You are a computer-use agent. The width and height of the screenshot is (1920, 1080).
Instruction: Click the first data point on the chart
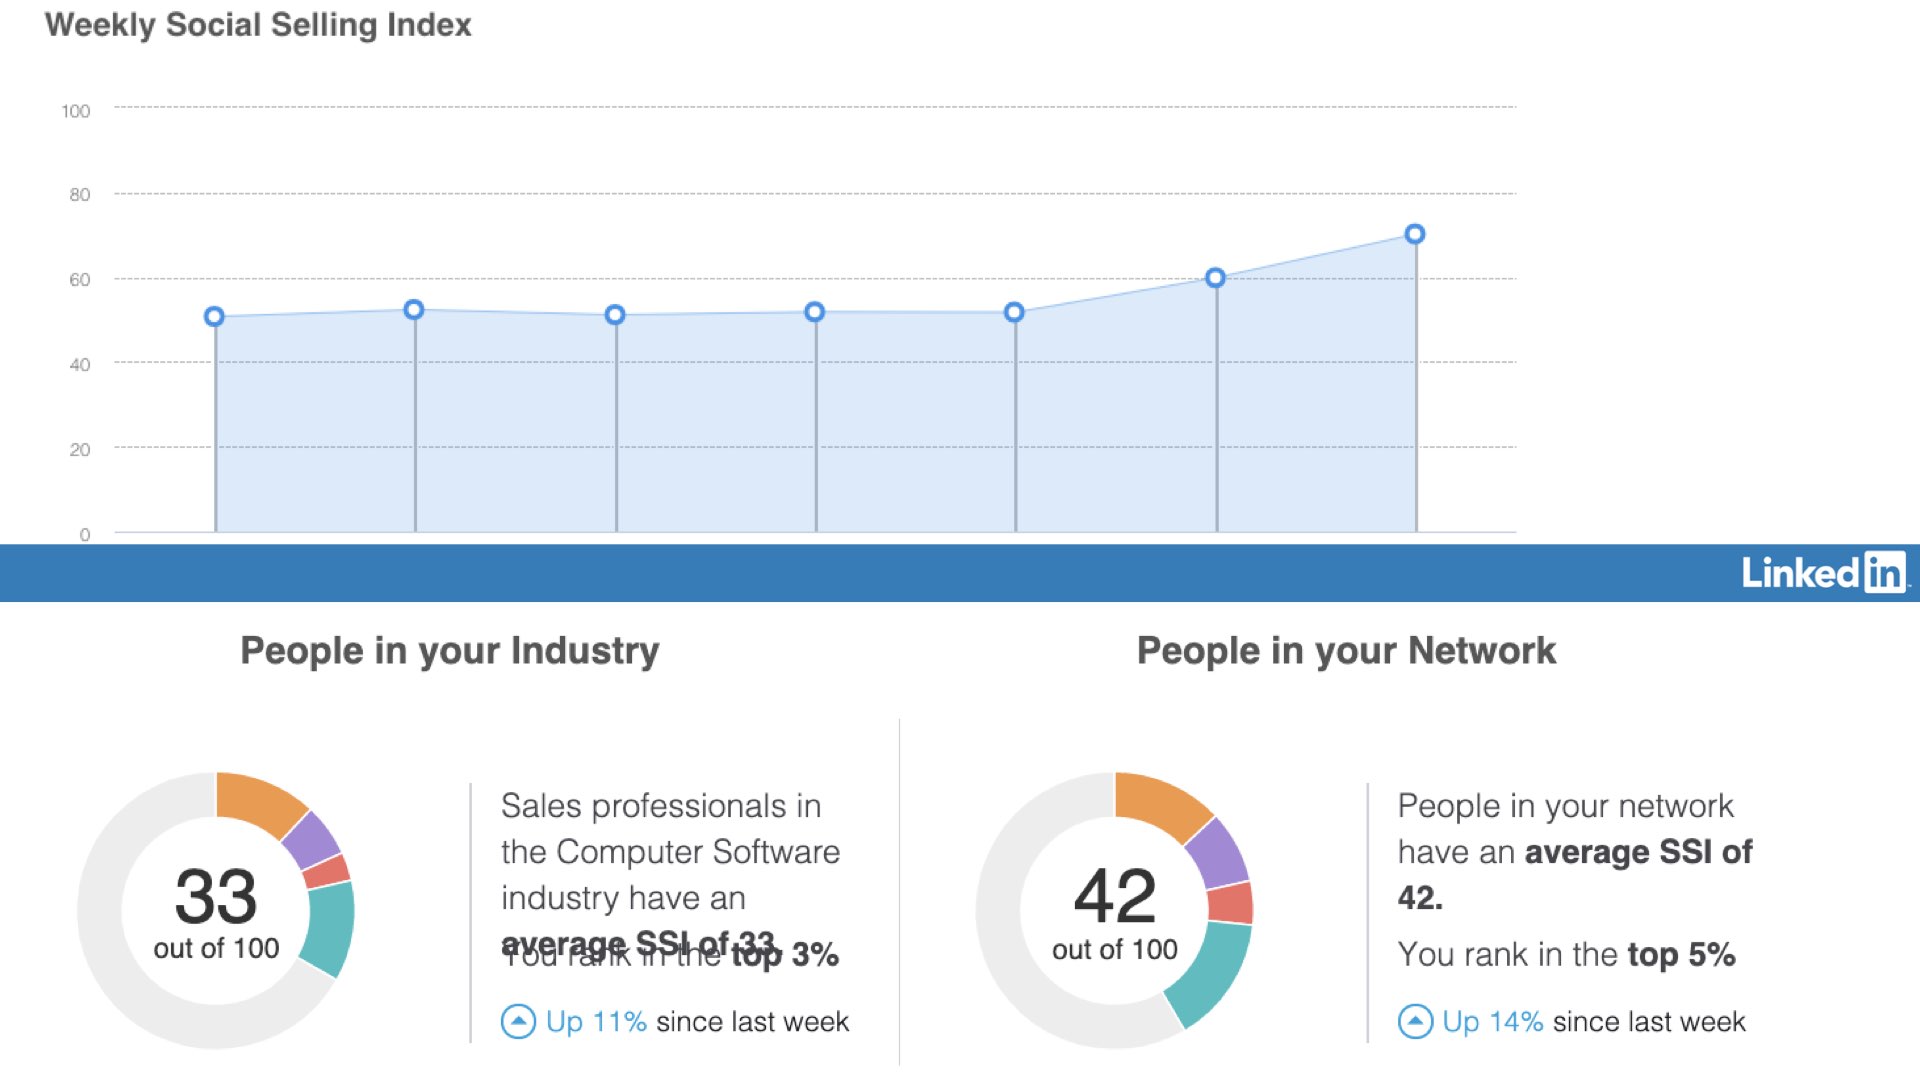(214, 317)
